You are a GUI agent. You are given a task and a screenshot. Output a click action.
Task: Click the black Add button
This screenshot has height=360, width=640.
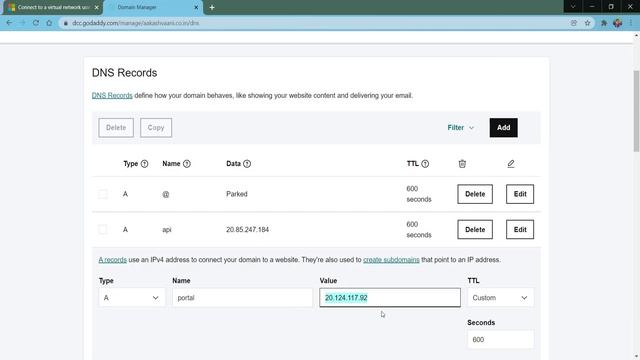tap(503, 128)
